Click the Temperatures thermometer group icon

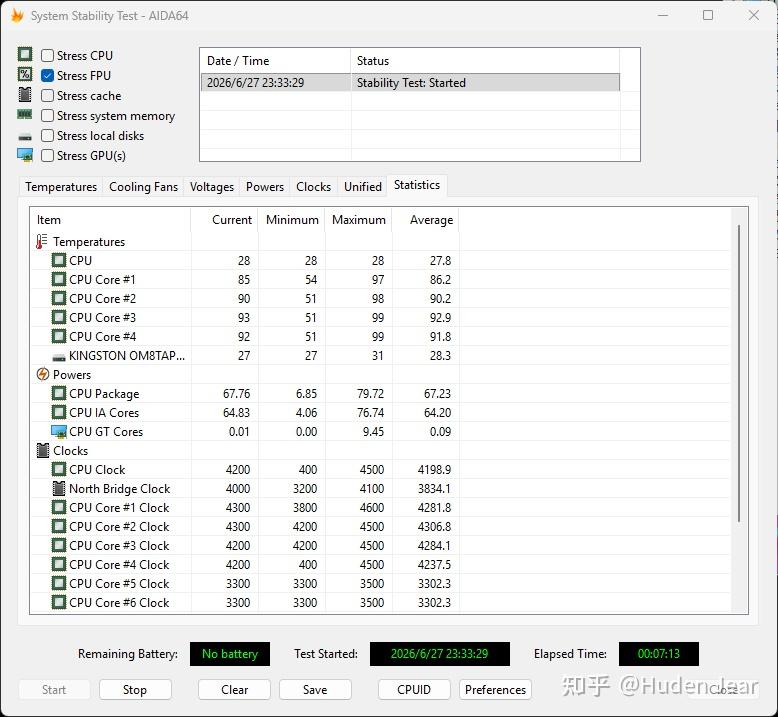[42, 242]
